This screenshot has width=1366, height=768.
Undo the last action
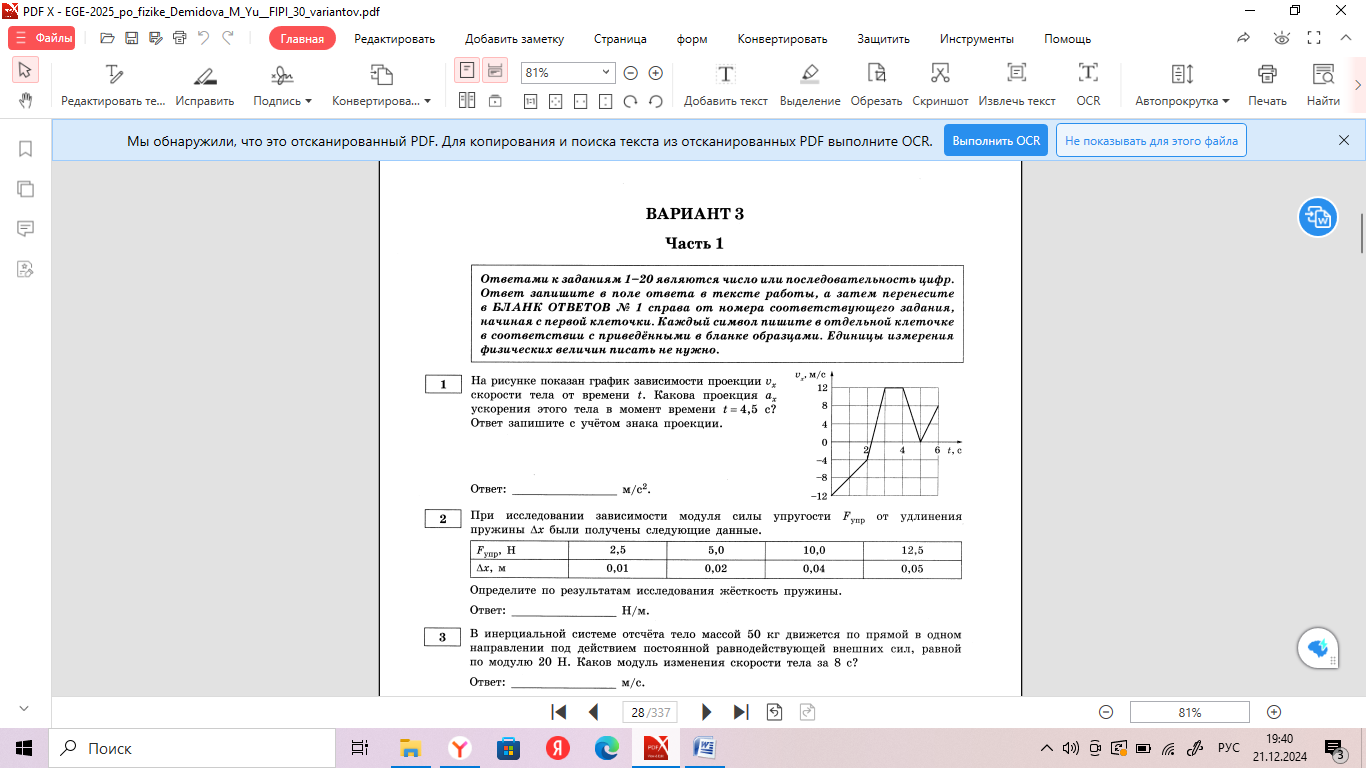click(204, 38)
